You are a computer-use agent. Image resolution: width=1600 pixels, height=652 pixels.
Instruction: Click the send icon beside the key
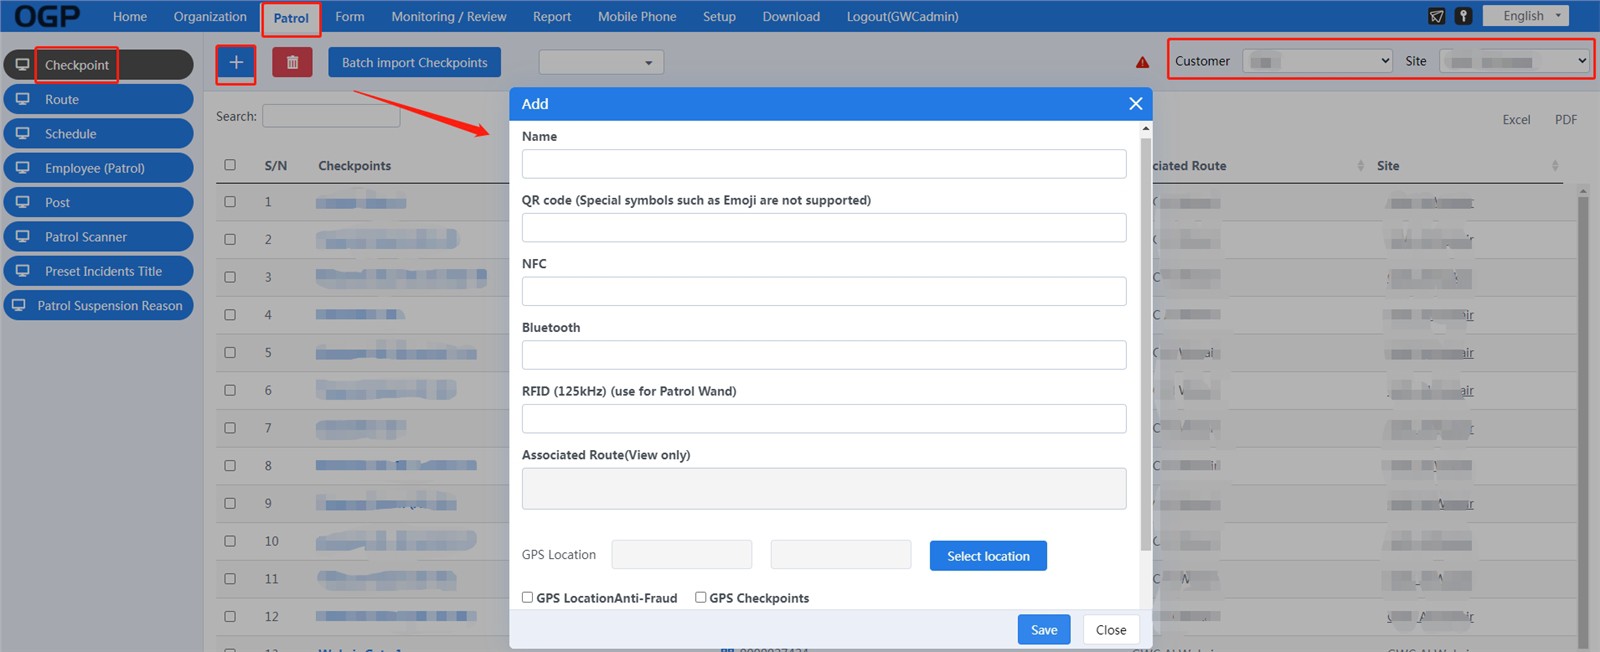pyautogui.click(x=1437, y=16)
